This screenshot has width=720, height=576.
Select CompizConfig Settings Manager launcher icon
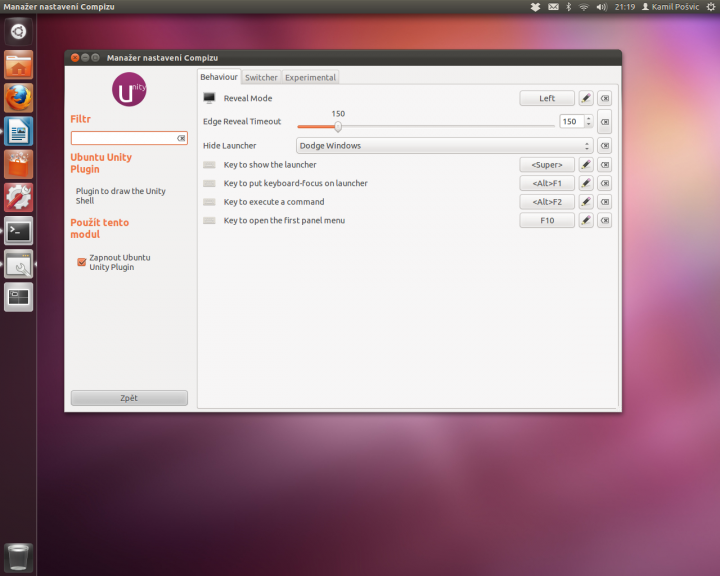[18, 264]
